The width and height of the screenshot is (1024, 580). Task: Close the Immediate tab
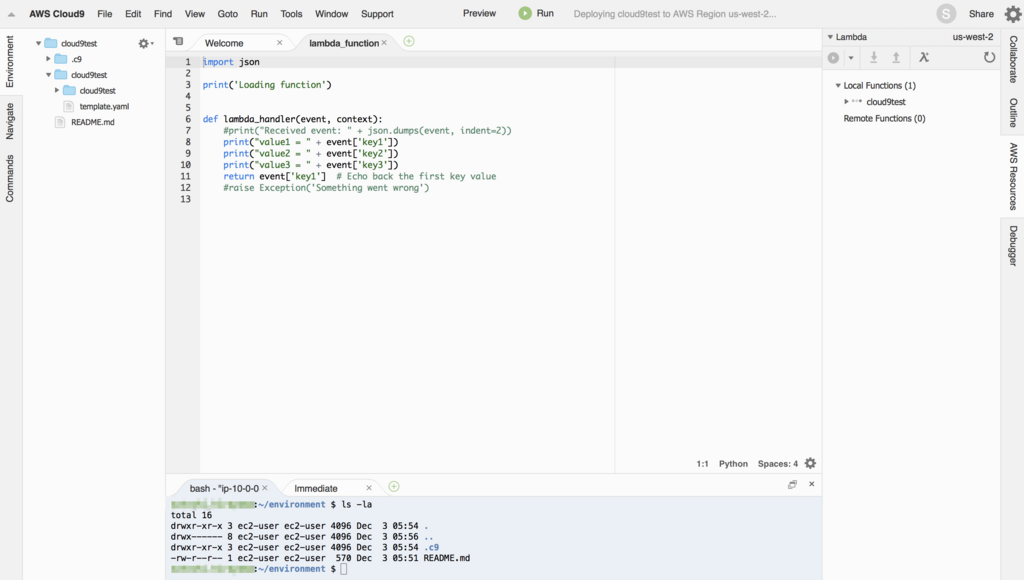click(x=369, y=488)
